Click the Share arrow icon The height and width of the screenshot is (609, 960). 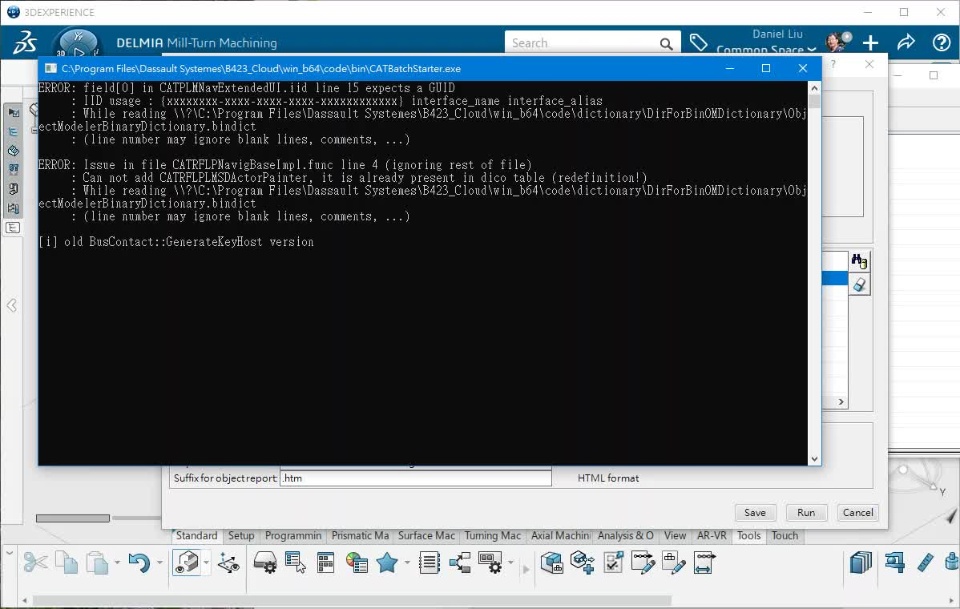906,42
